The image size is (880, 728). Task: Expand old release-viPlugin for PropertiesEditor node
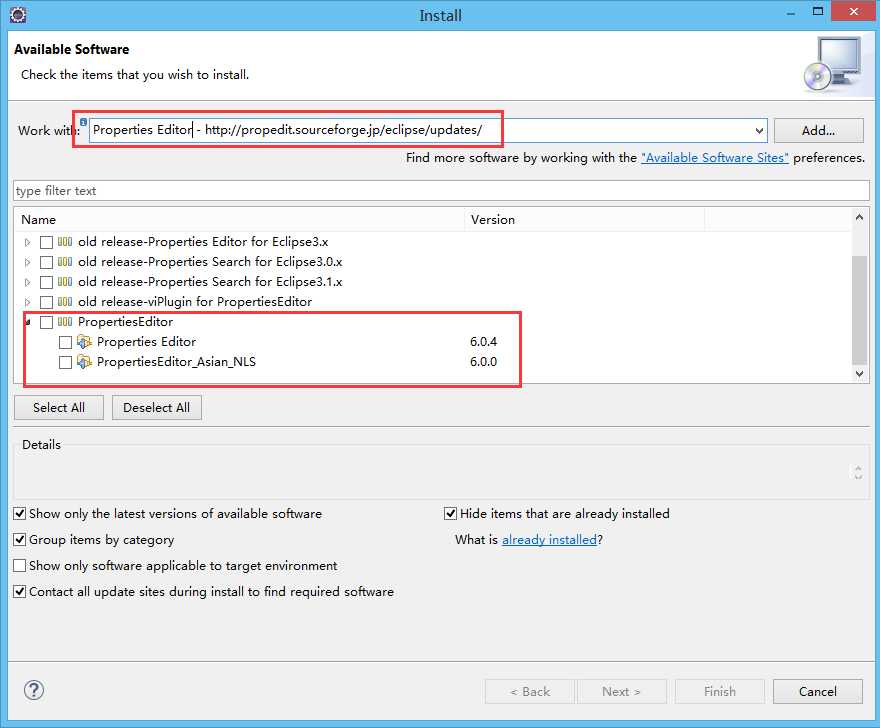[x=28, y=302]
